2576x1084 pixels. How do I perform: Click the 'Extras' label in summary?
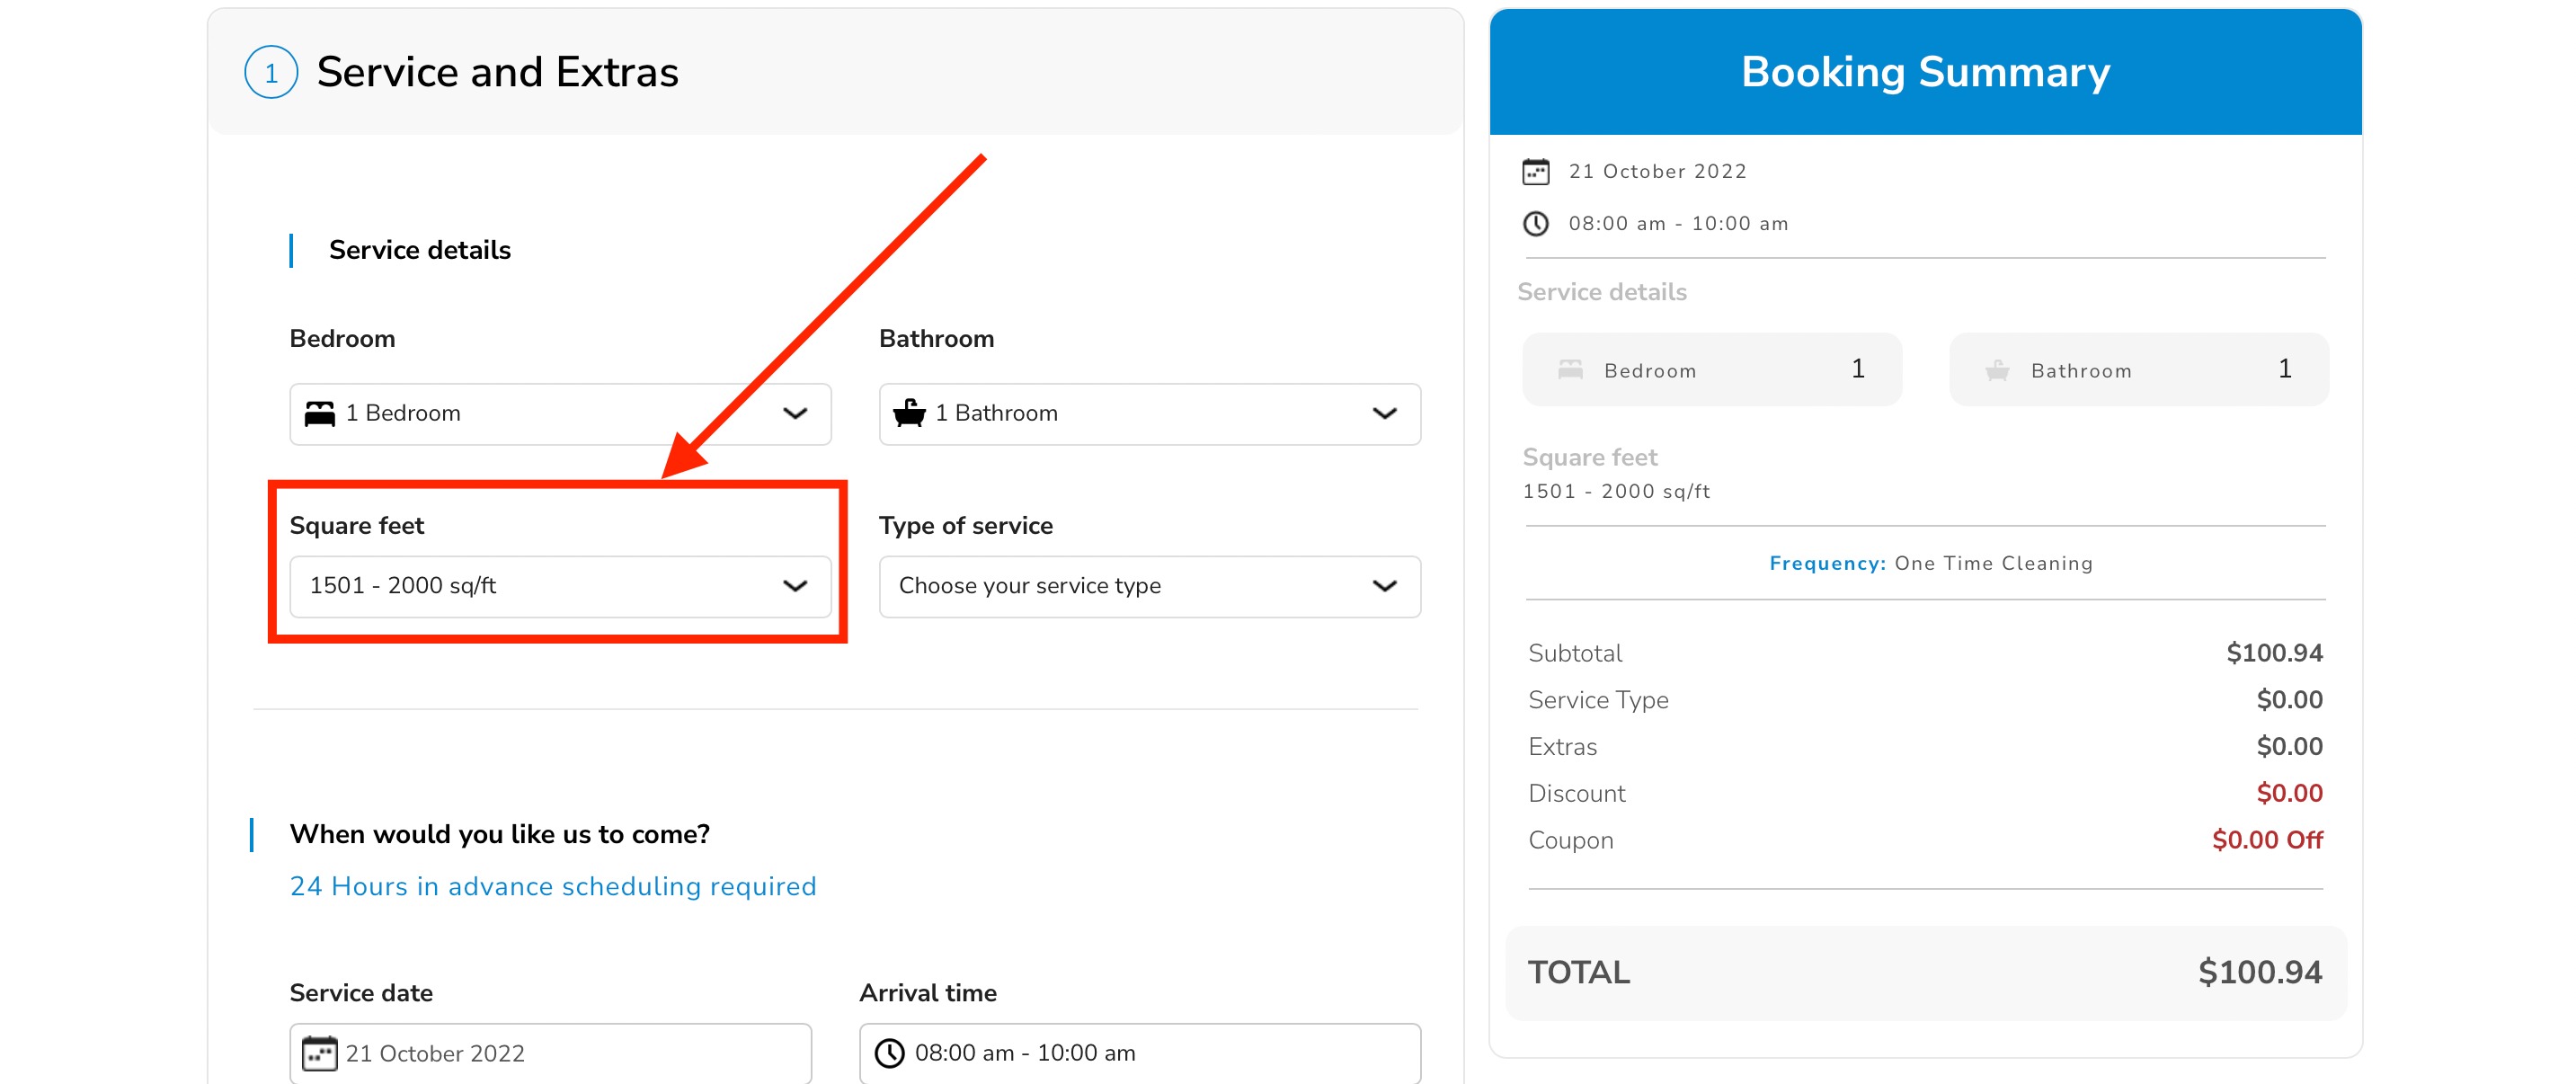pos(1562,746)
